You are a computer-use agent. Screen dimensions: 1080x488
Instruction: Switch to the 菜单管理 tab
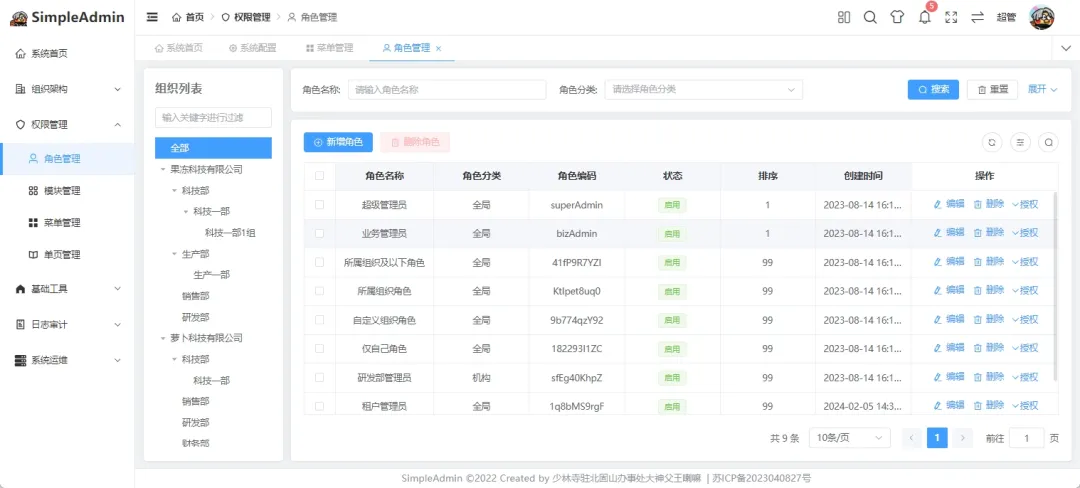[x=329, y=48]
